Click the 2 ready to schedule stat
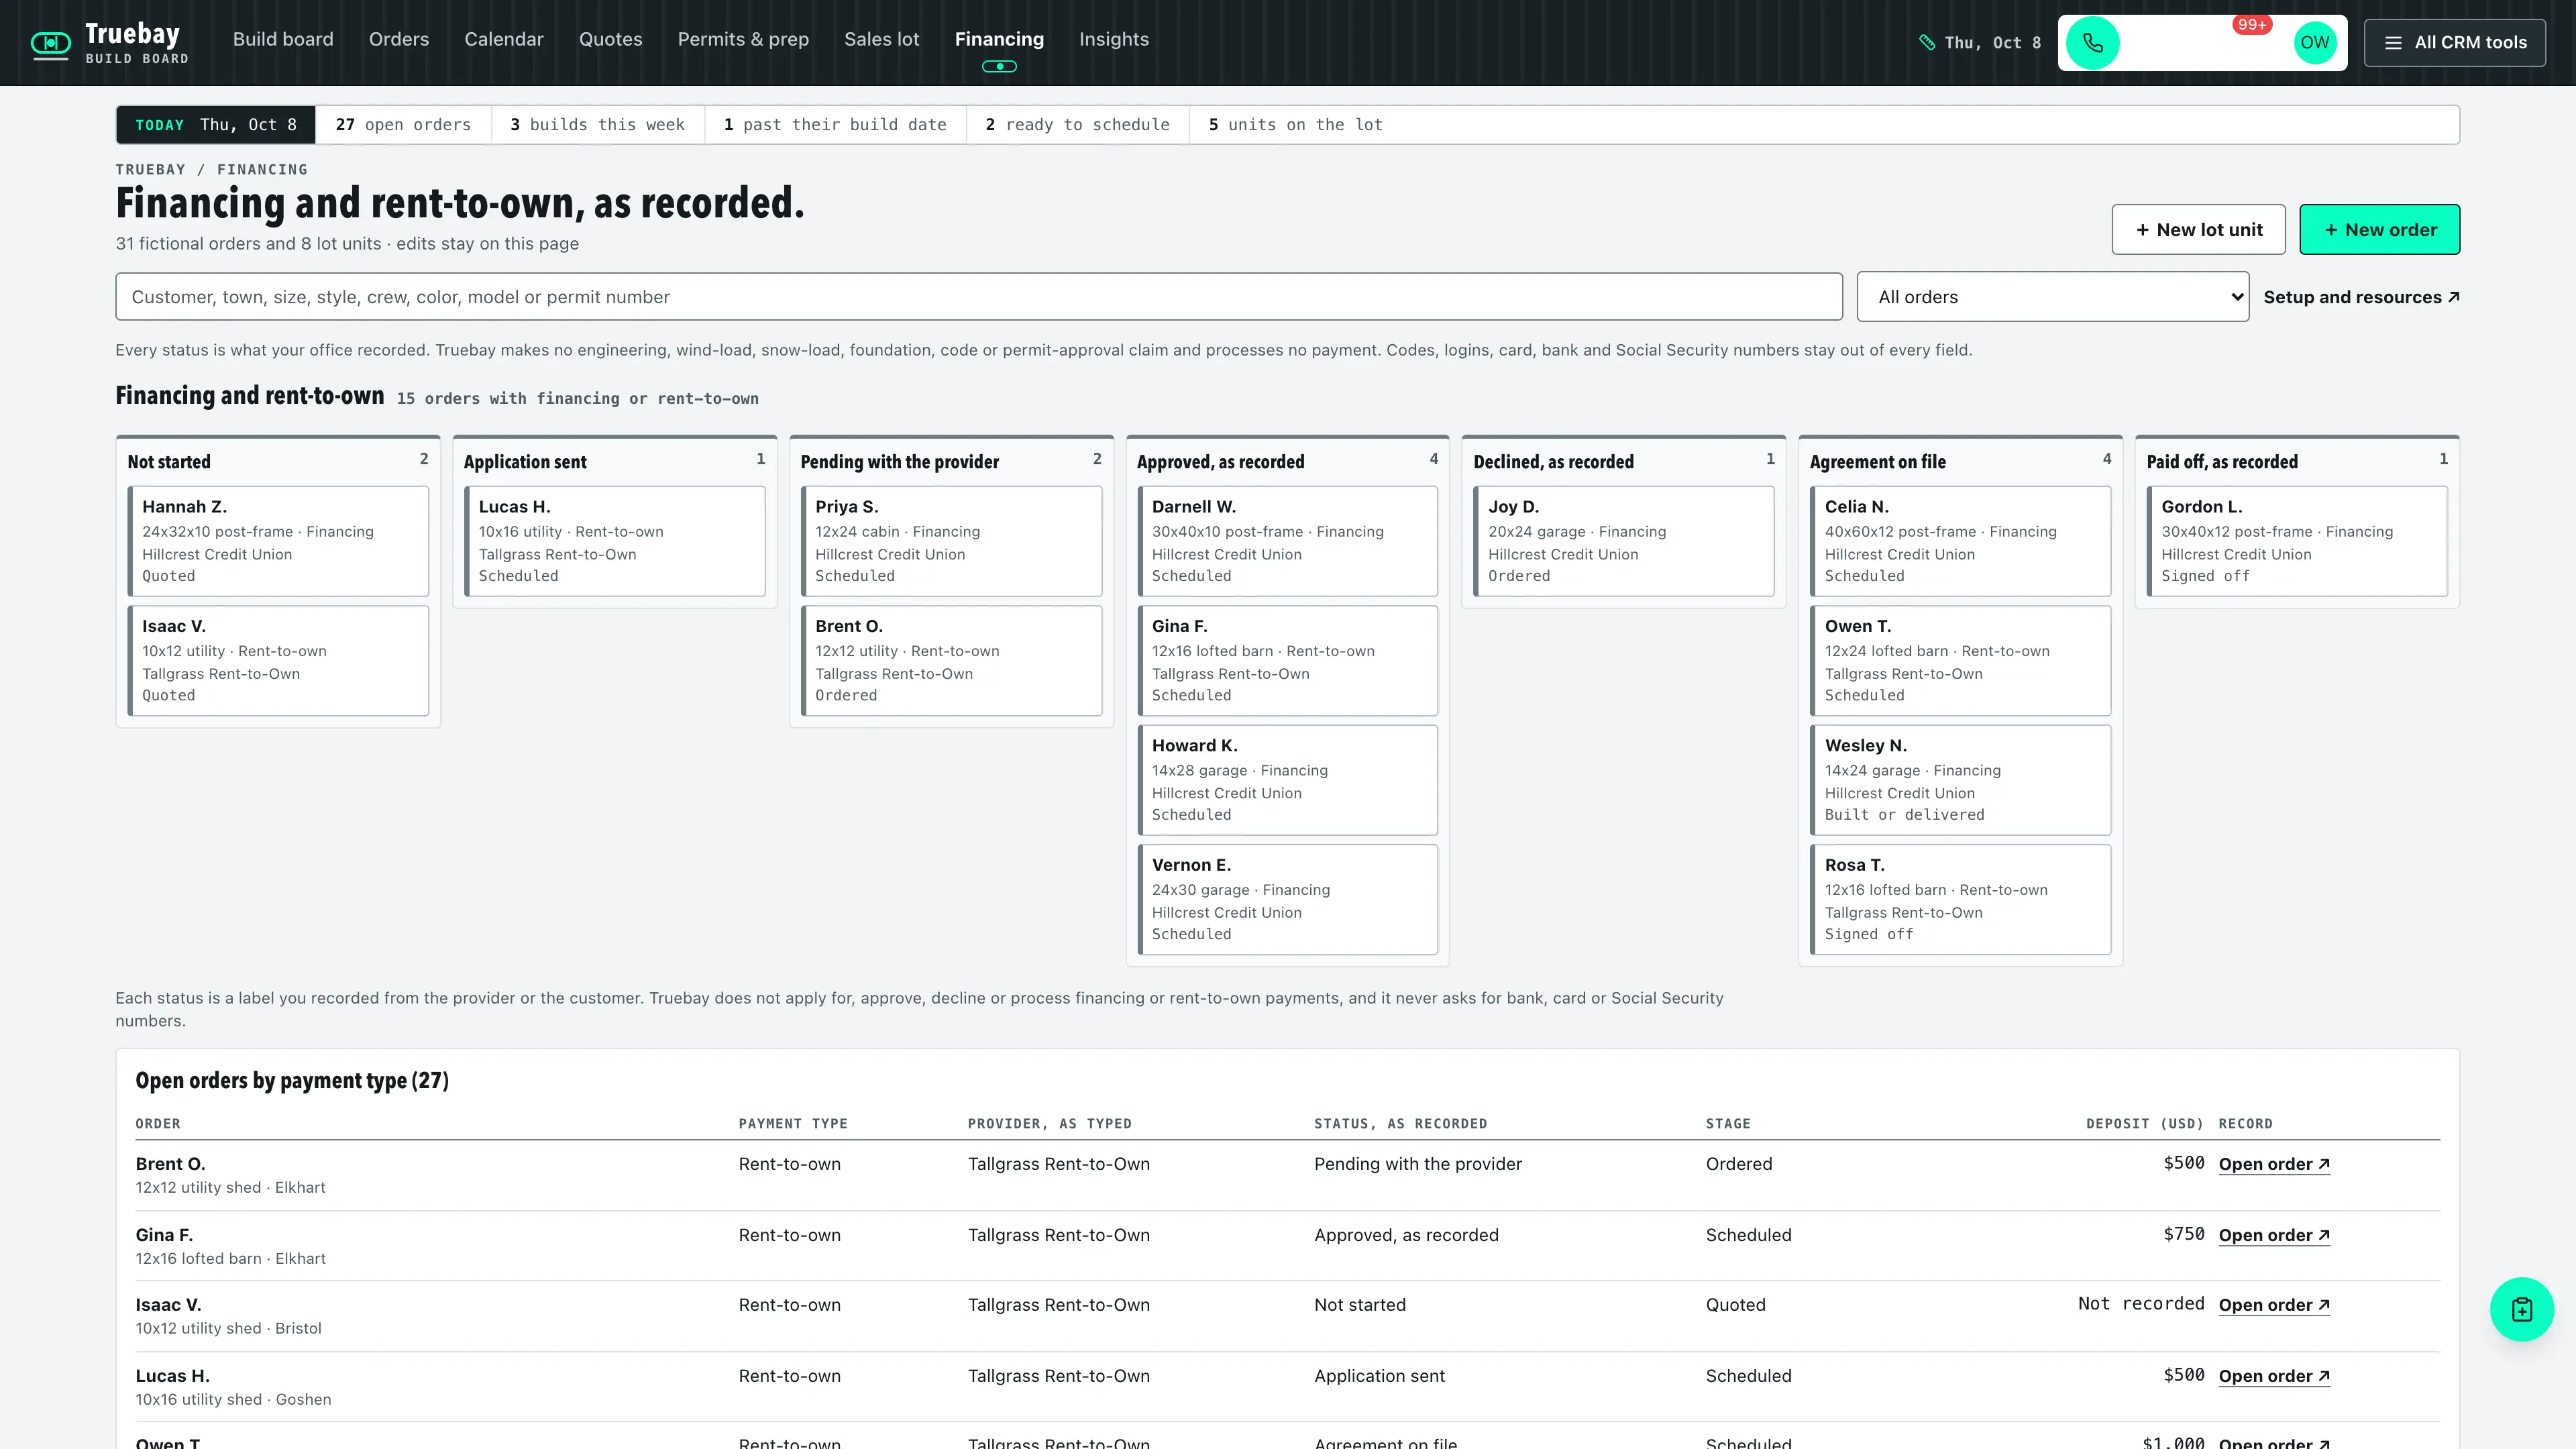The height and width of the screenshot is (1449, 2576). 1077,125
